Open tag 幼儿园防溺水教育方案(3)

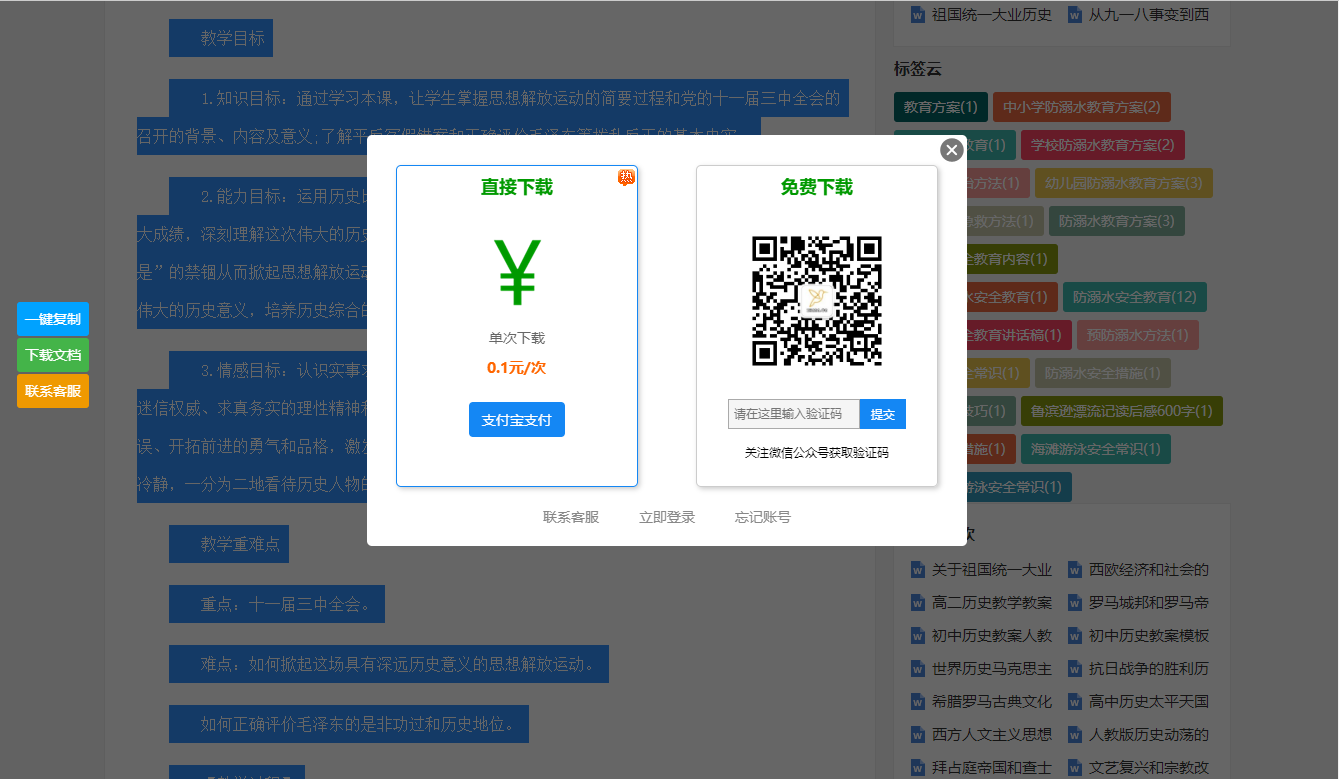pyautogui.click(x=1124, y=183)
